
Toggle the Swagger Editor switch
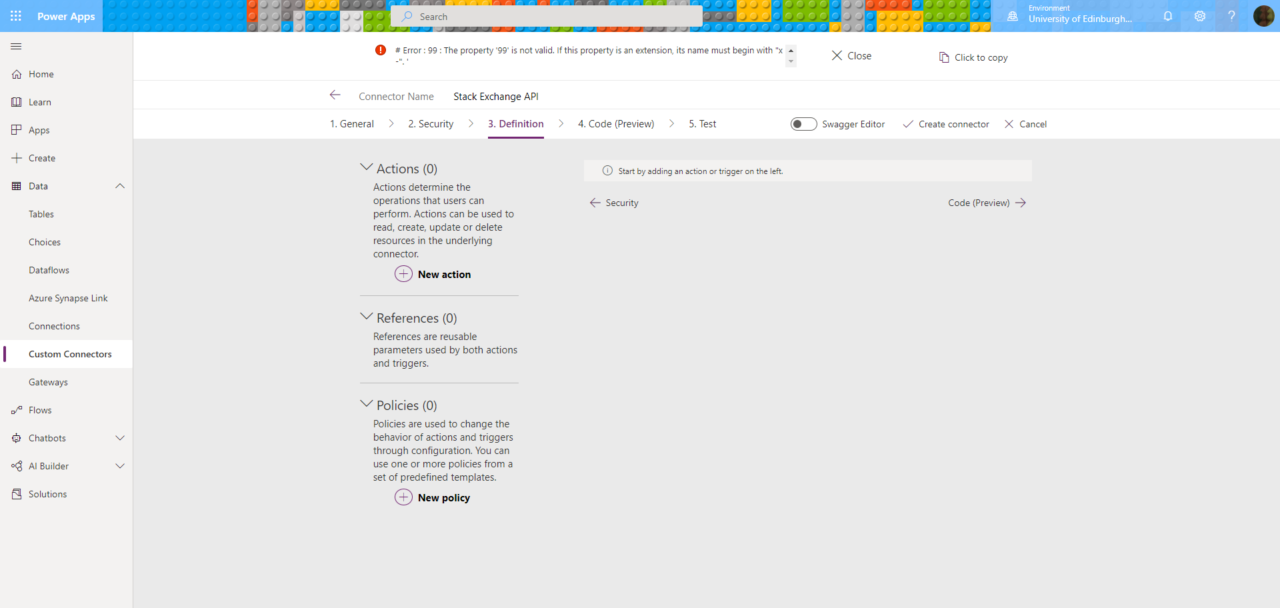tap(803, 124)
